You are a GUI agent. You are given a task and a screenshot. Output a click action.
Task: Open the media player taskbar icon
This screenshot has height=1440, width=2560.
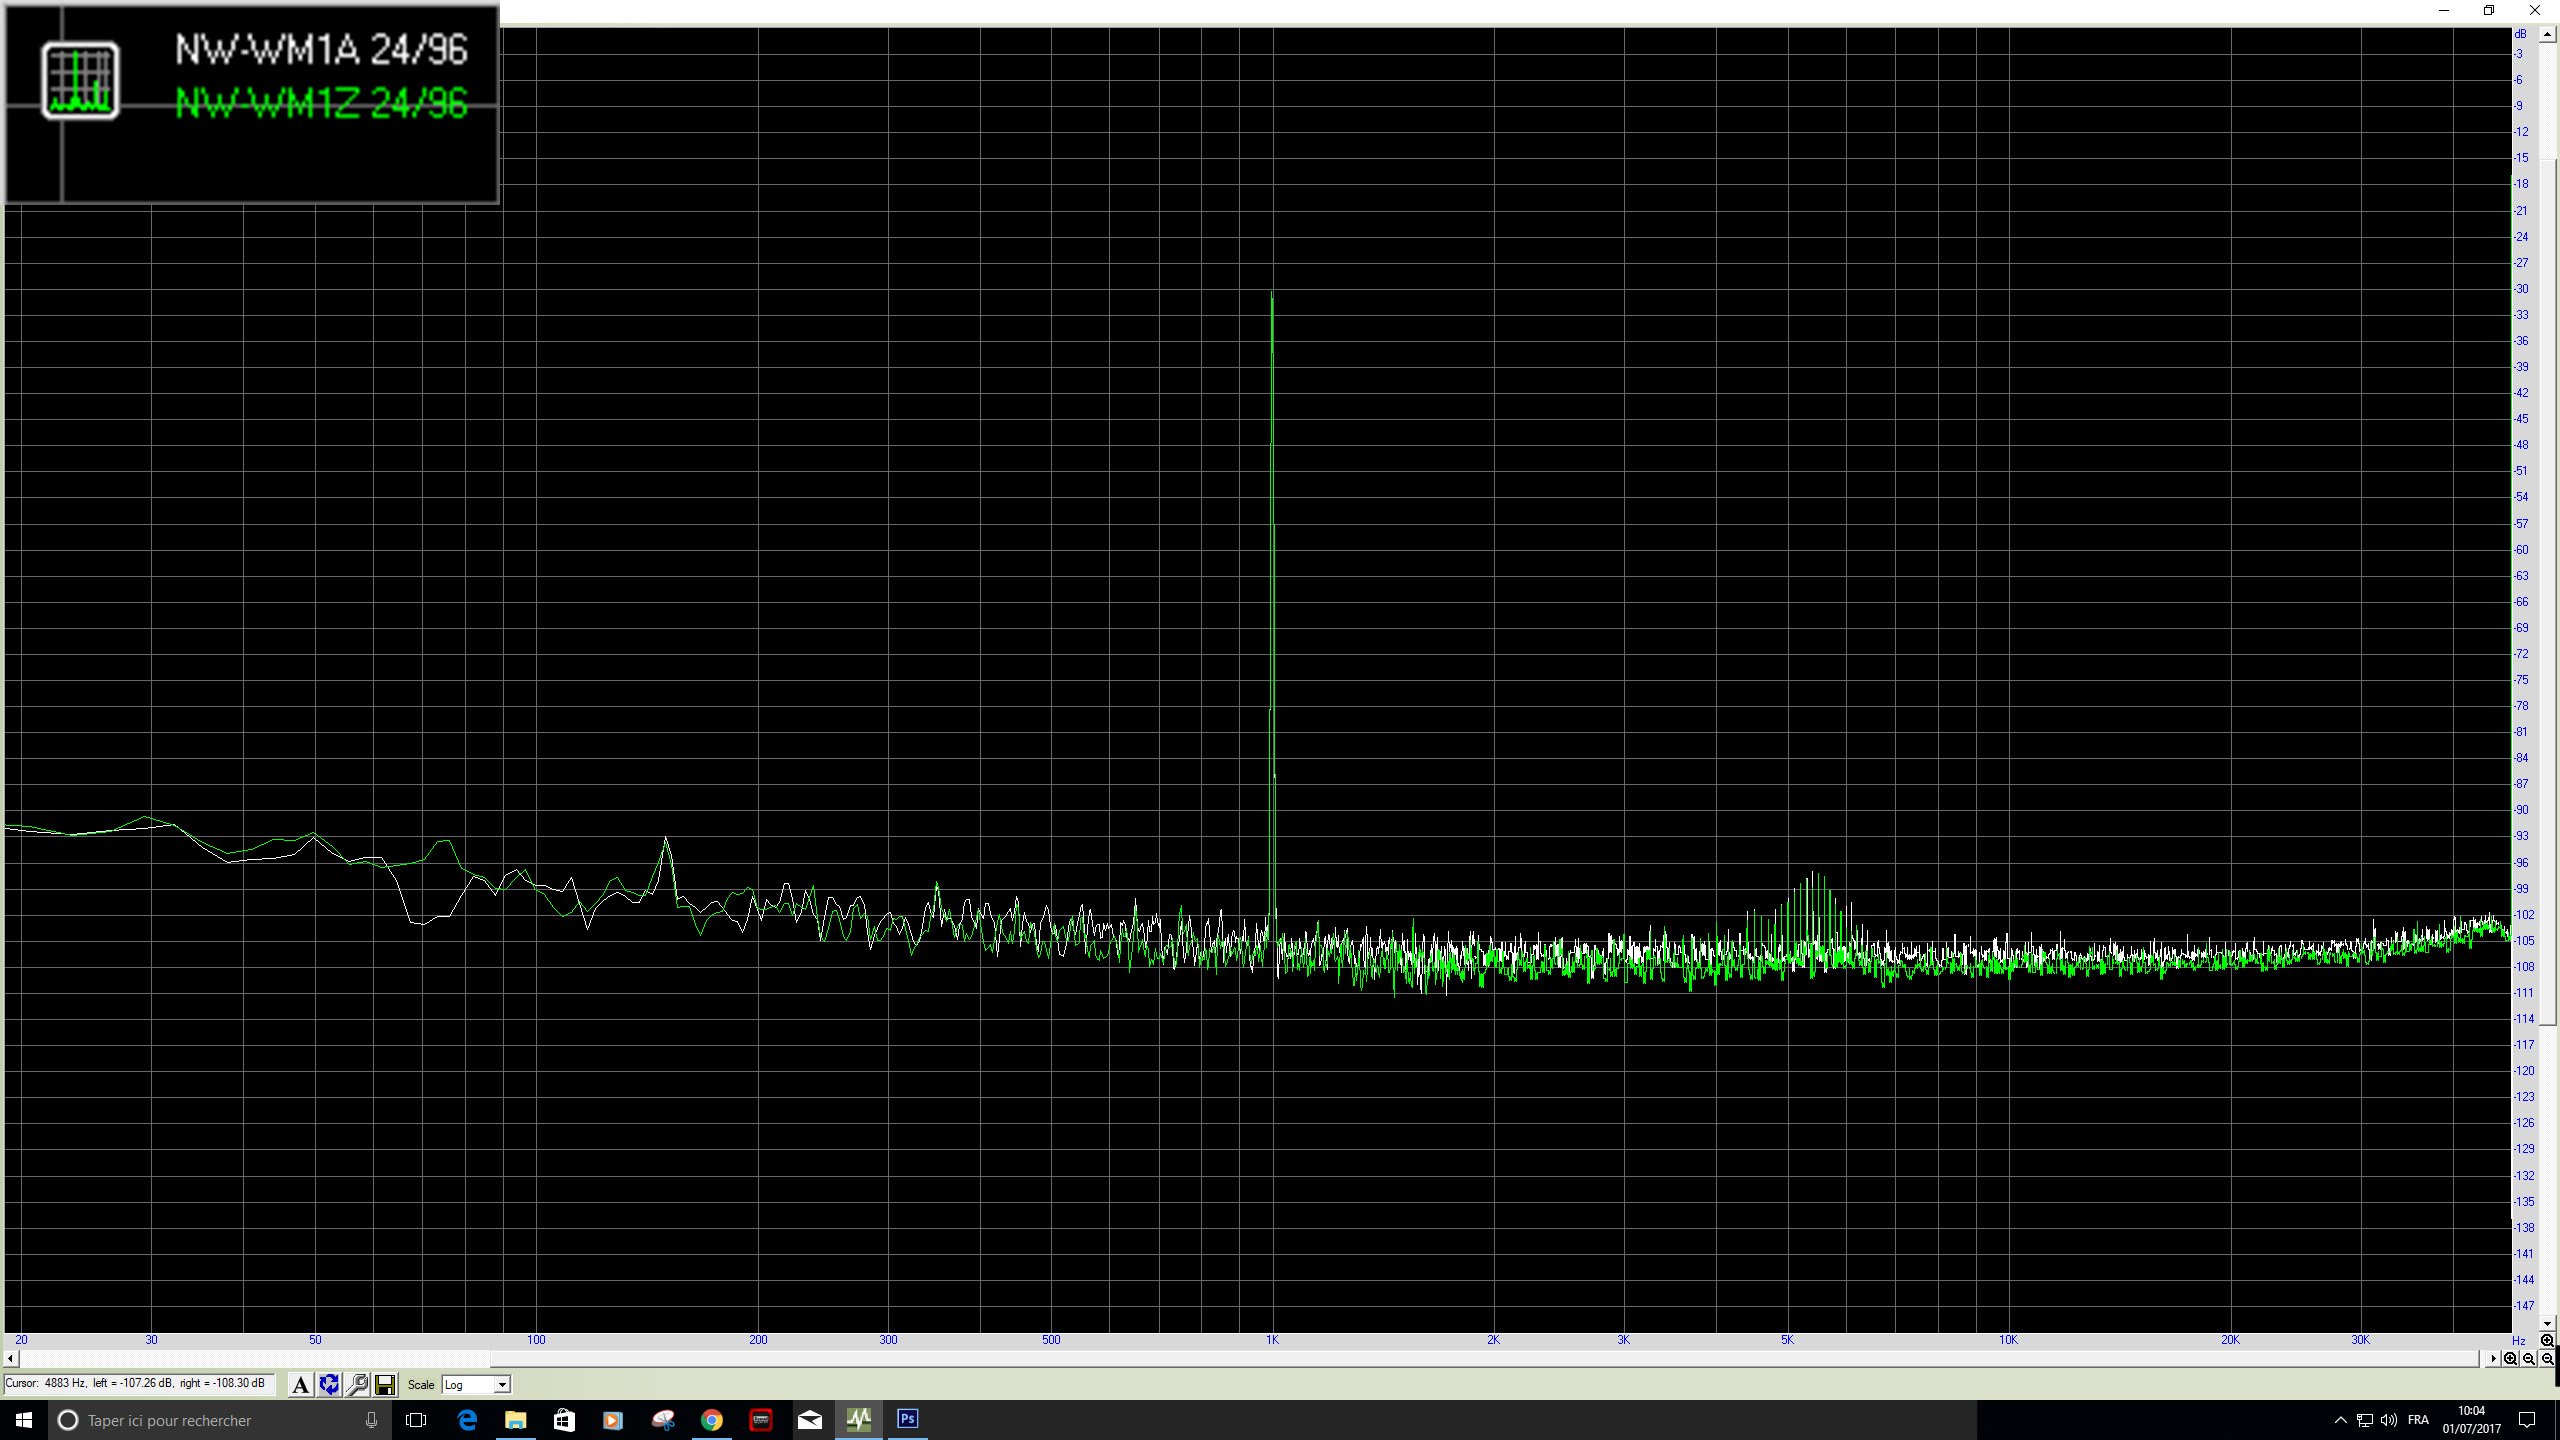[613, 1420]
